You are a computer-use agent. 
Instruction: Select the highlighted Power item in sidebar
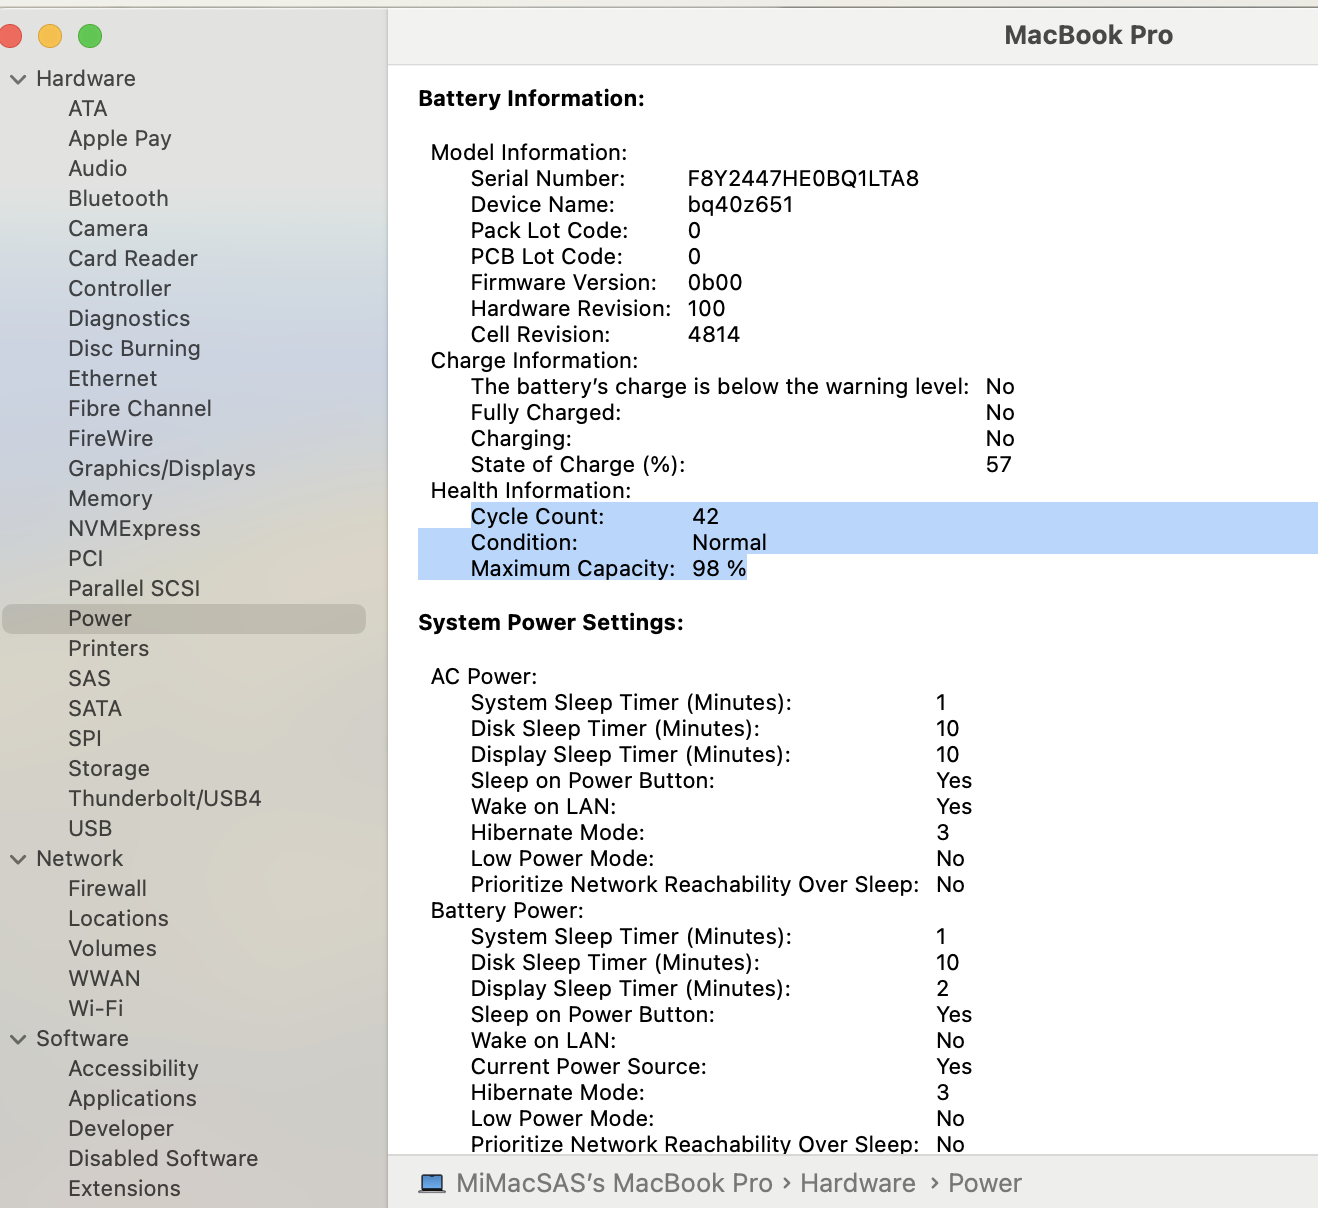click(184, 619)
